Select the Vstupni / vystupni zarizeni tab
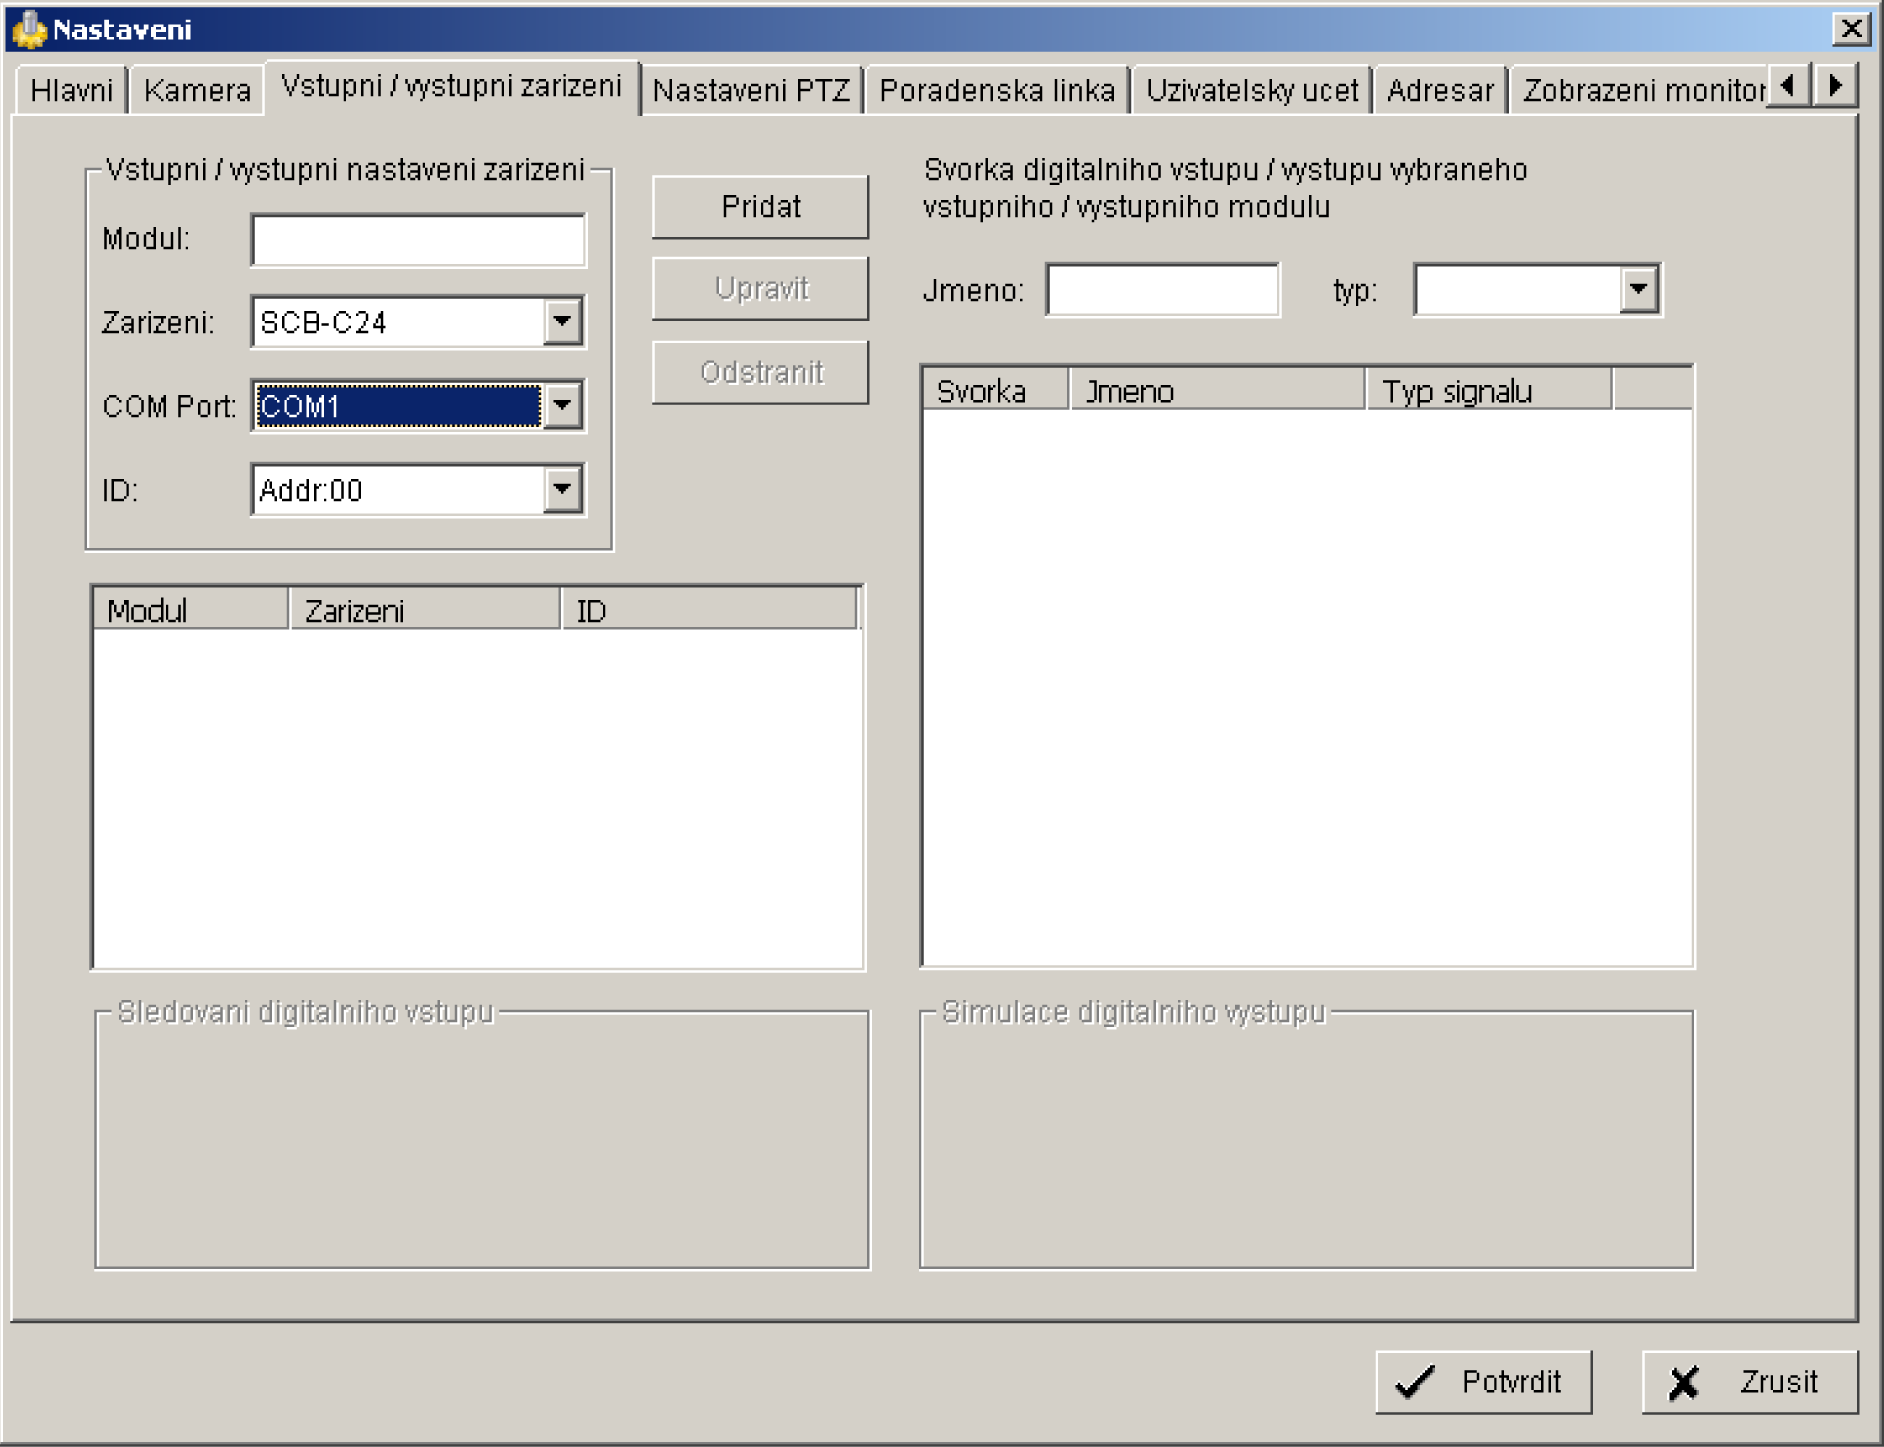This screenshot has width=1884, height=1447. click(x=451, y=87)
